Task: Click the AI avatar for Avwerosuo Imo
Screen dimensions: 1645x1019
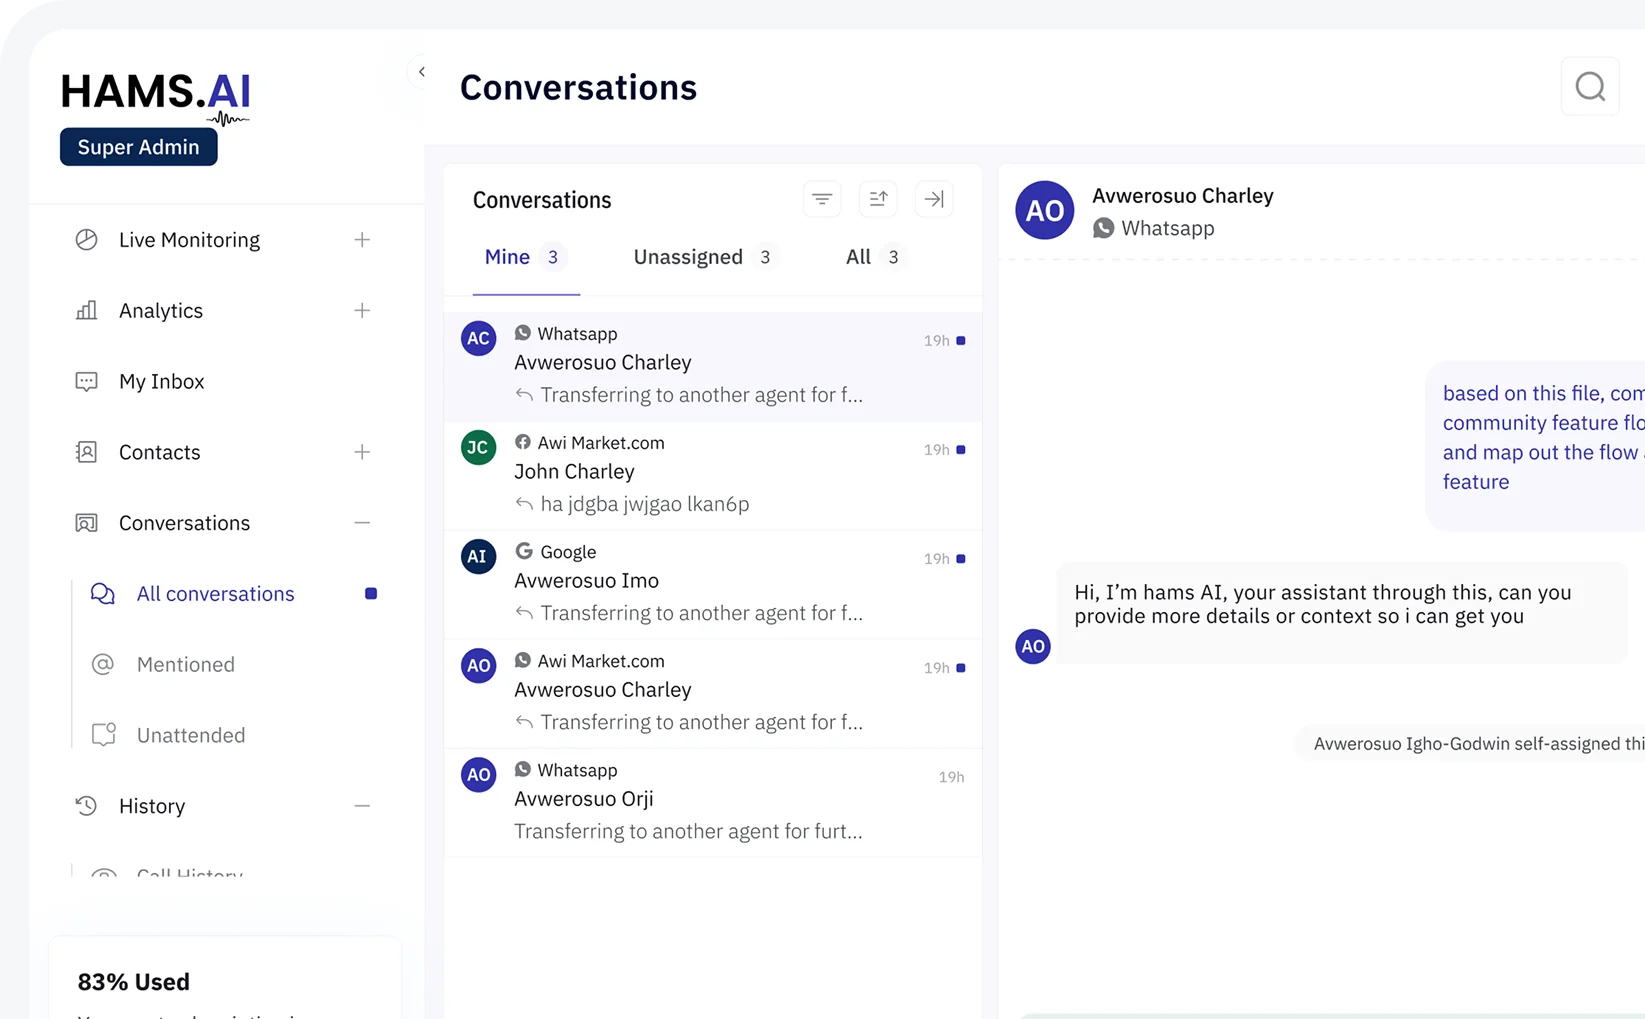Action: 479,556
